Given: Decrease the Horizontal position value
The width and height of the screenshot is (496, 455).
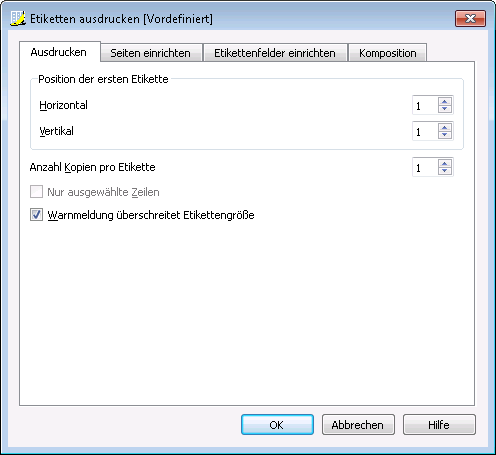Looking at the screenshot, I should (x=445, y=109).
